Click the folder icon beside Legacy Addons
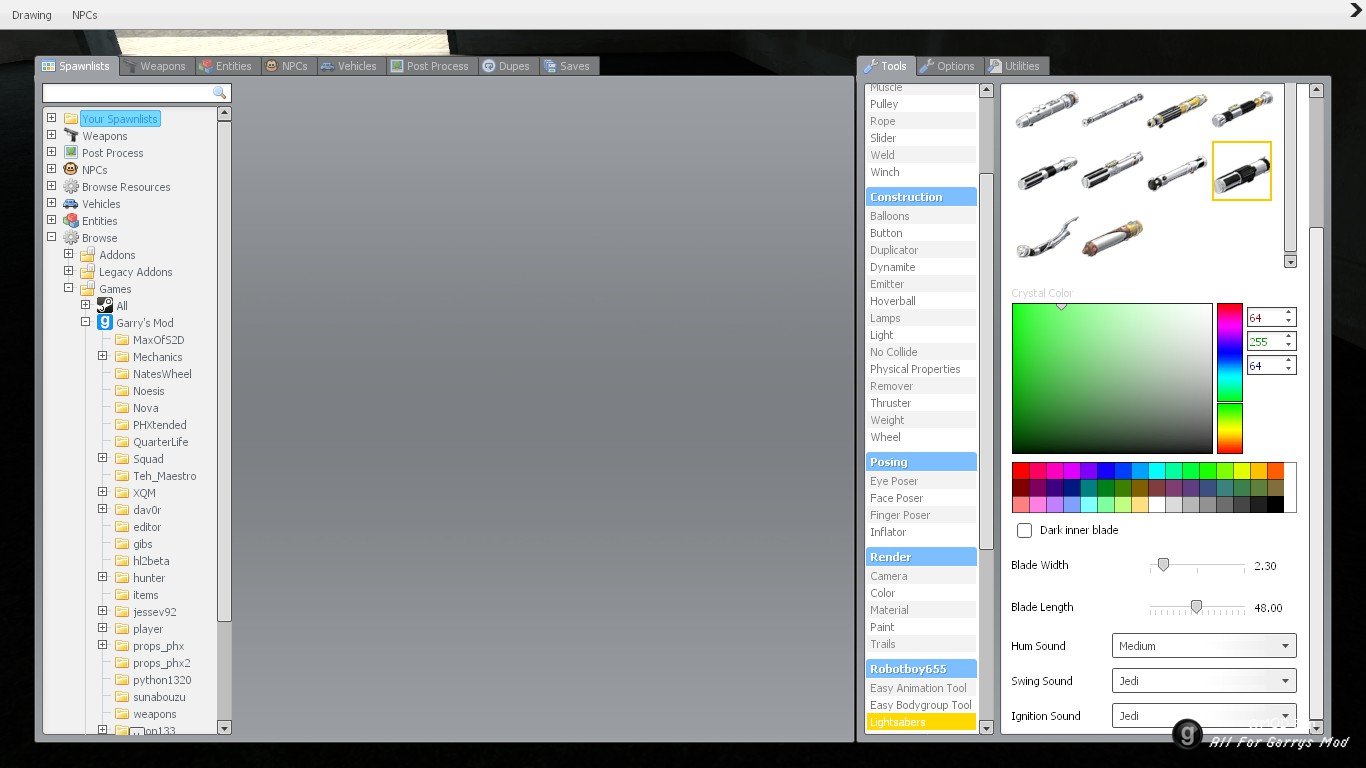1366x768 pixels. 88,271
